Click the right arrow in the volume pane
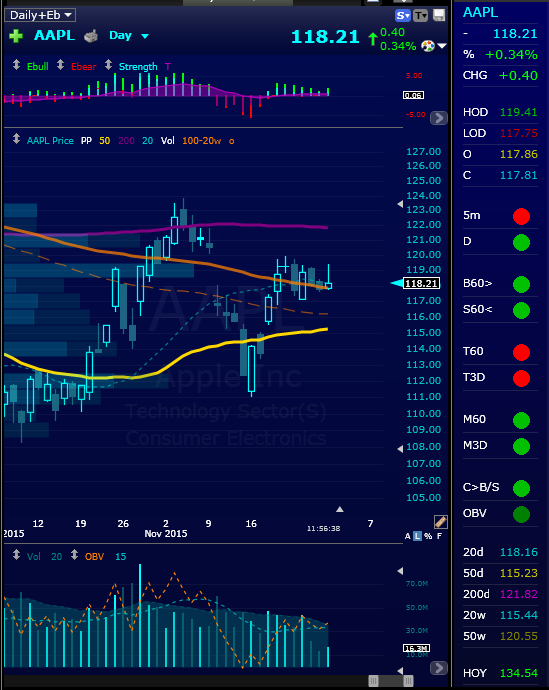The height and width of the screenshot is (690, 549). point(439,668)
